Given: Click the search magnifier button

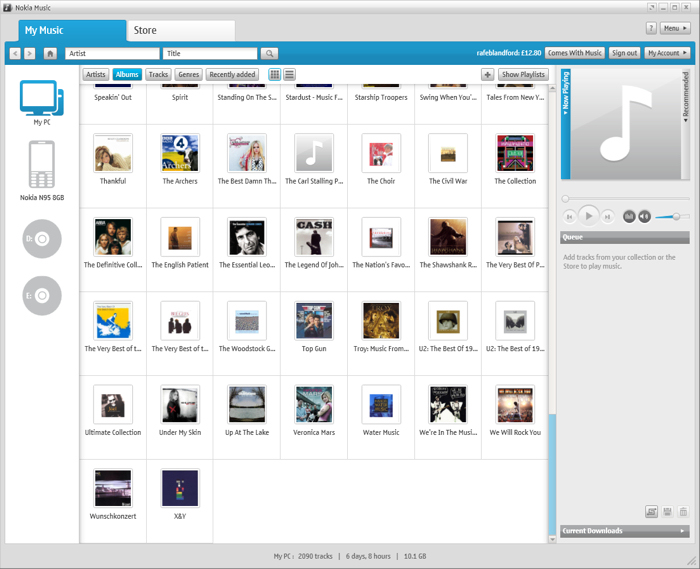Looking at the screenshot, I should (x=270, y=54).
